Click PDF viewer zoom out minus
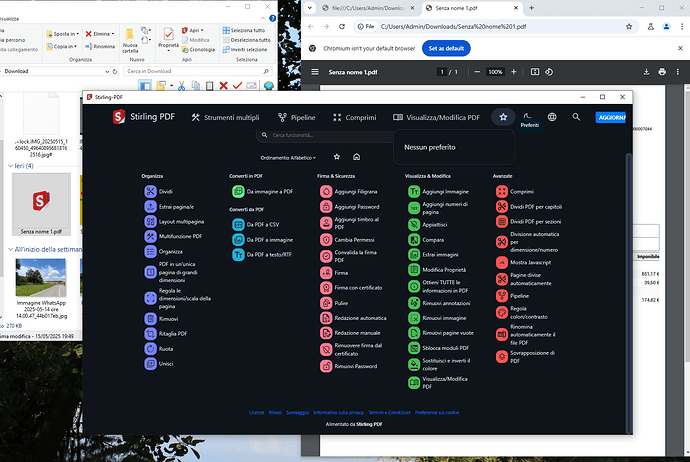 point(477,72)
